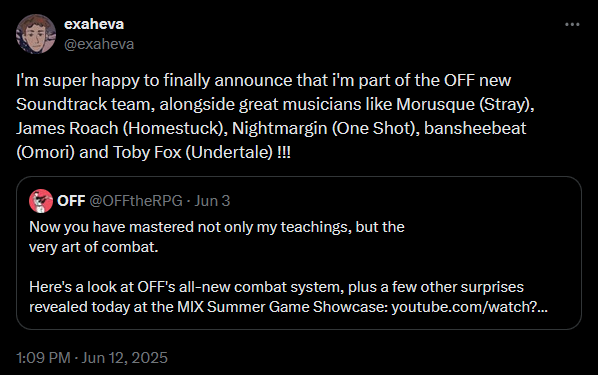This screenshot has height=375, width=598.
Task: Select the Toby Fox (Undertale) text line
Action: point(153,152)
